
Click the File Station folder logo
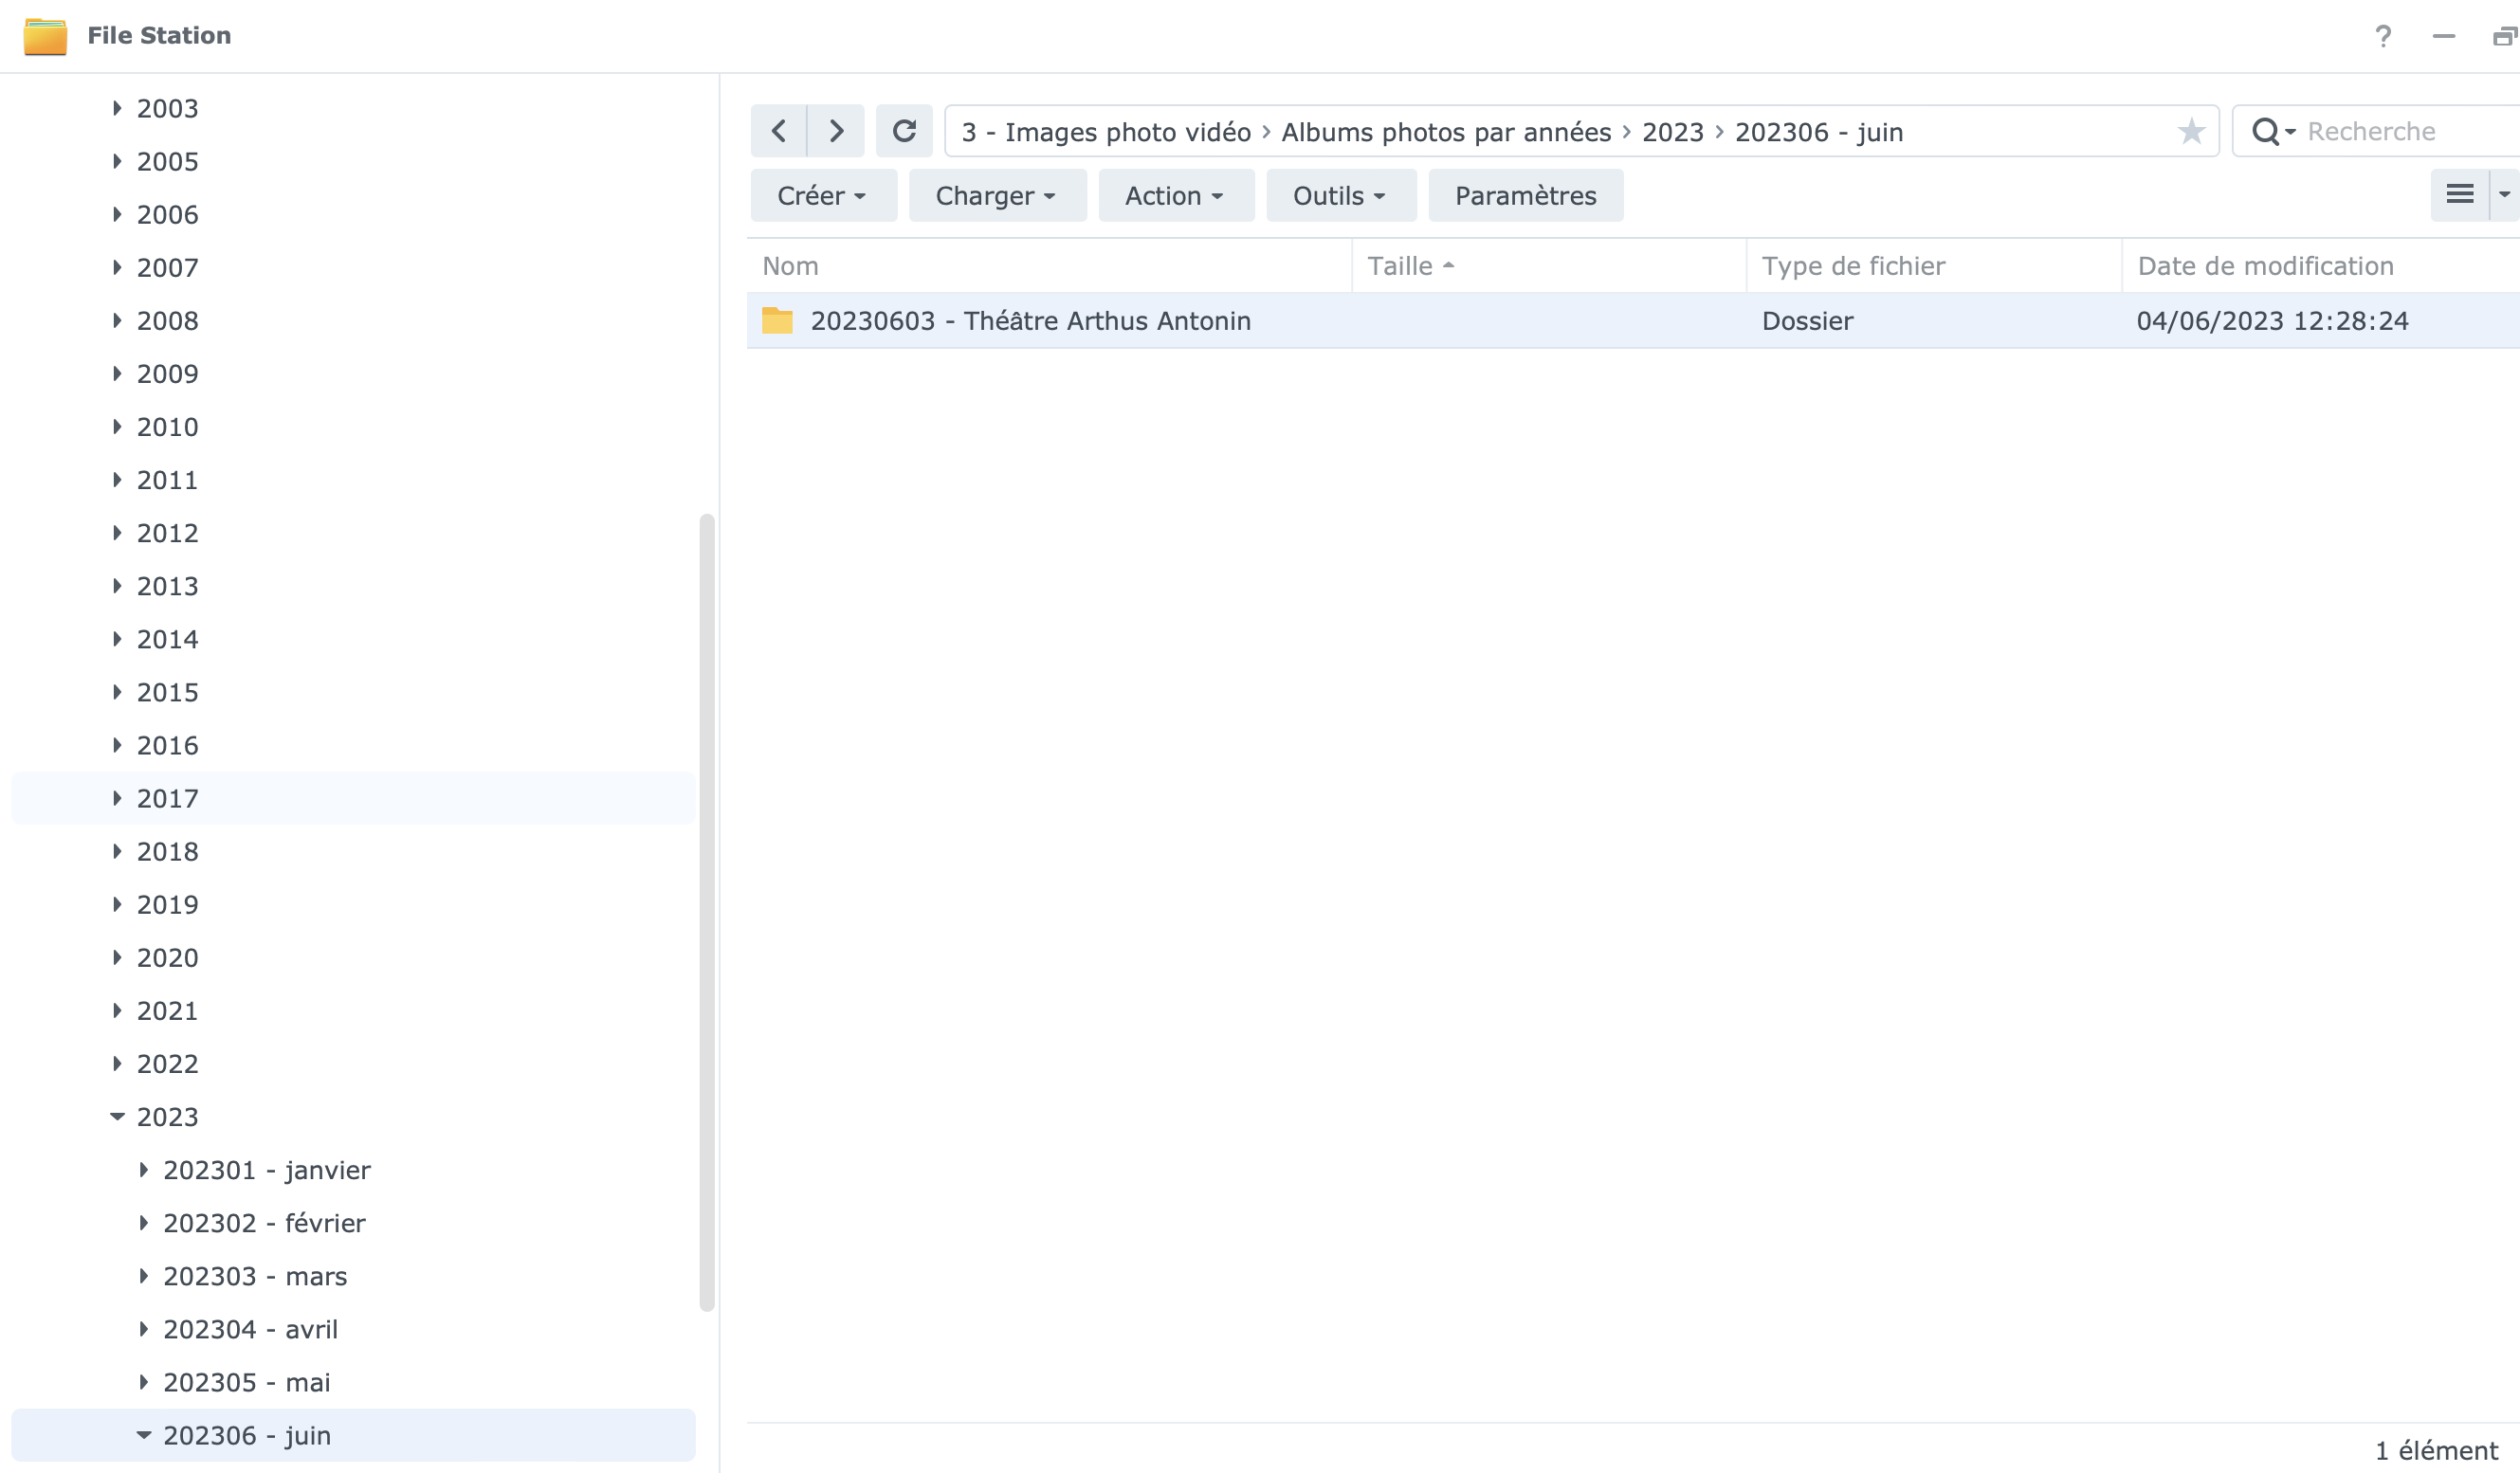(45, 36)
